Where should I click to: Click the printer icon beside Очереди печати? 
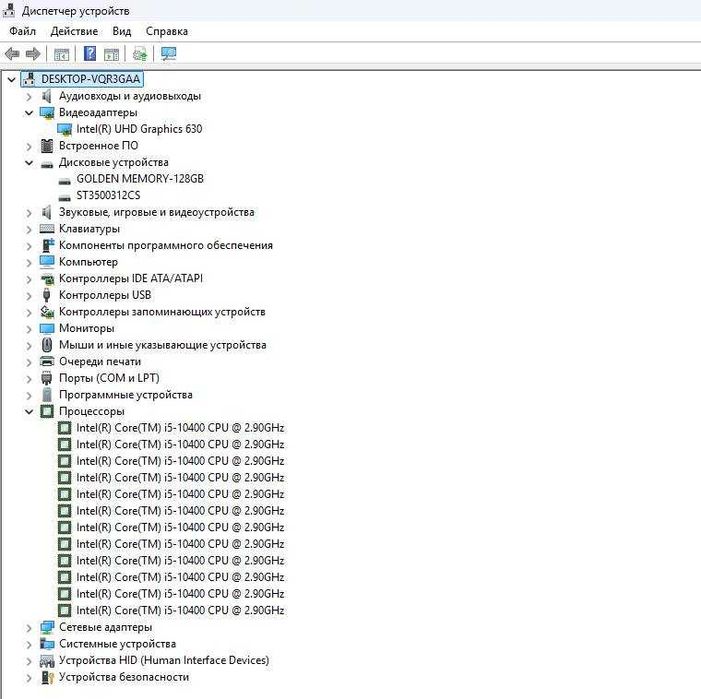tap(47, 361)
